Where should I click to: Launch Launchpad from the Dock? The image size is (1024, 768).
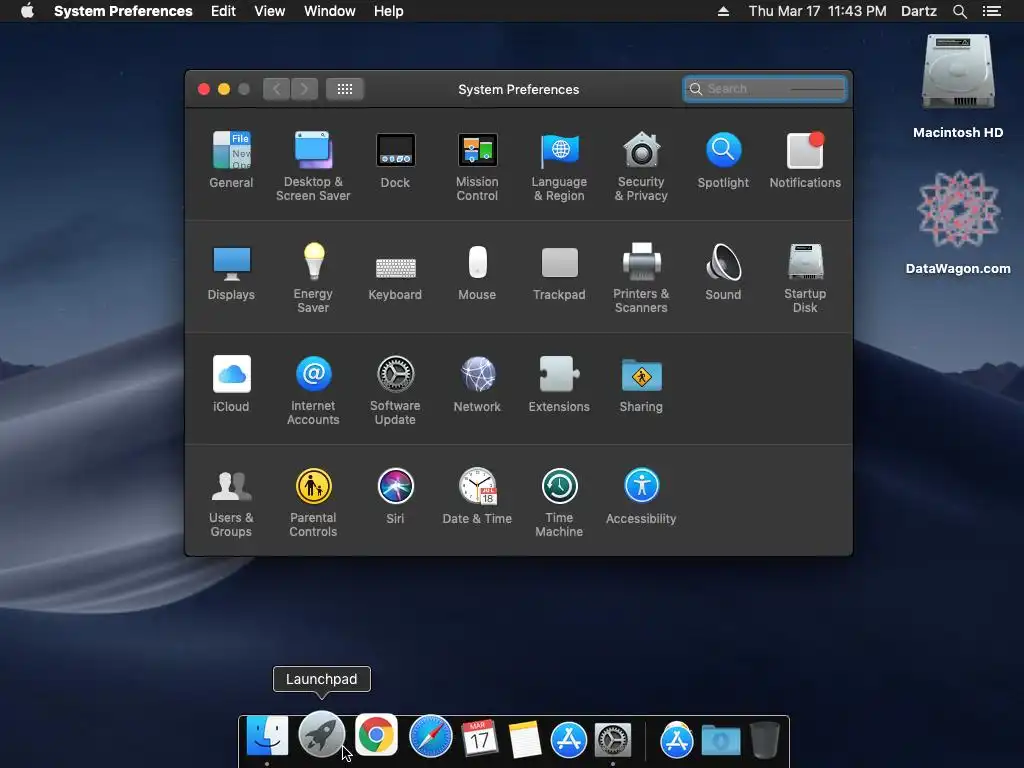click(321, 735)
